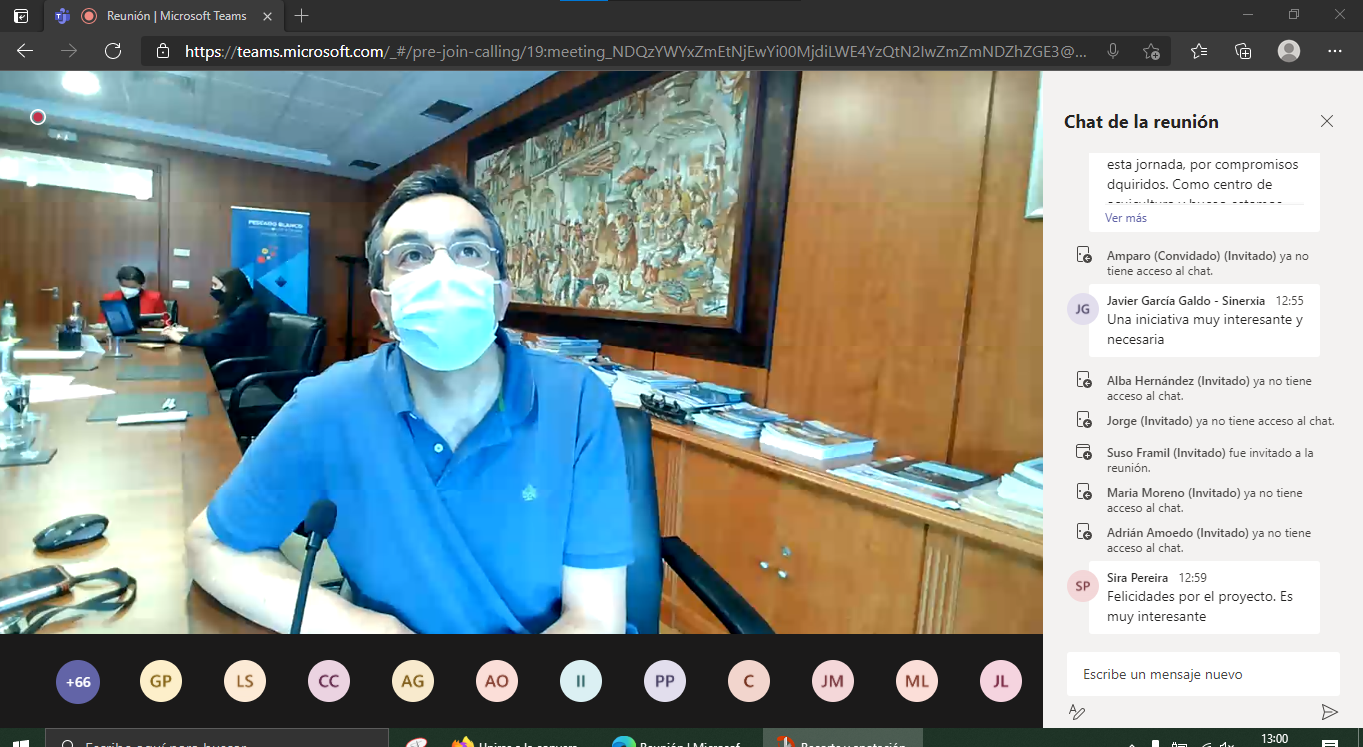Select the CC participant avatar
Image resolution: width=1363 pixels, height=747 pixels.
point(329,682)
